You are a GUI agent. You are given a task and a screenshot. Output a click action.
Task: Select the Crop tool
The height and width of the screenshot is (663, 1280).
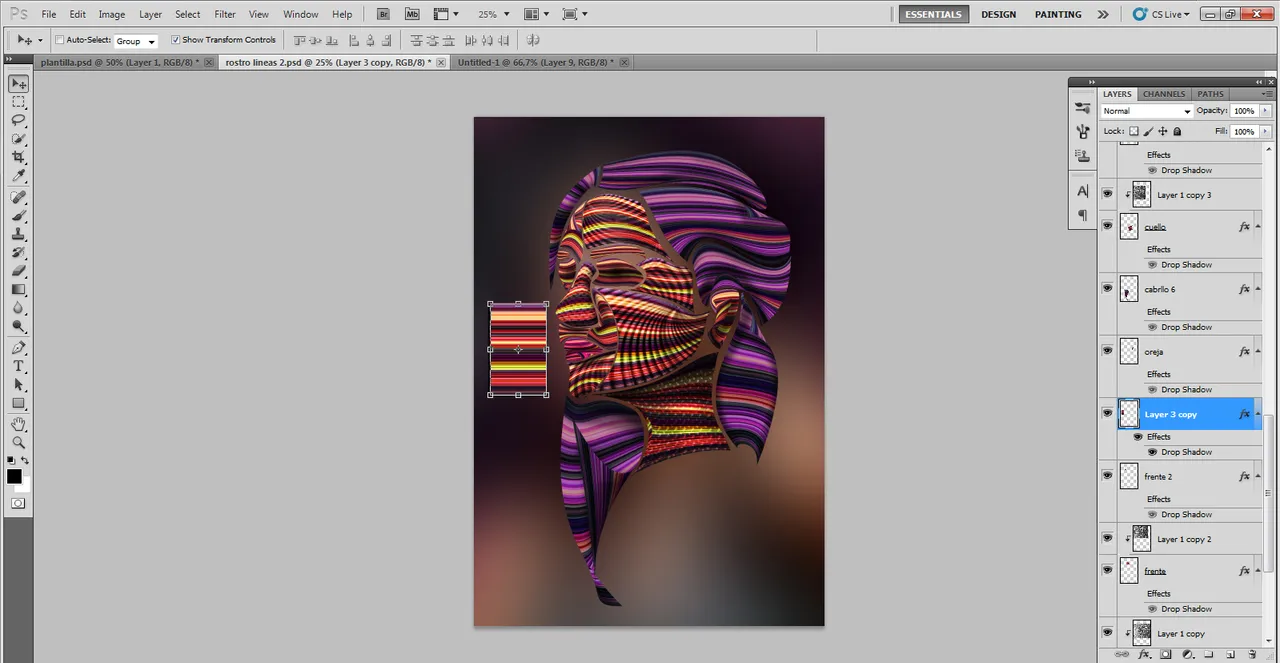tap(18, 158)
